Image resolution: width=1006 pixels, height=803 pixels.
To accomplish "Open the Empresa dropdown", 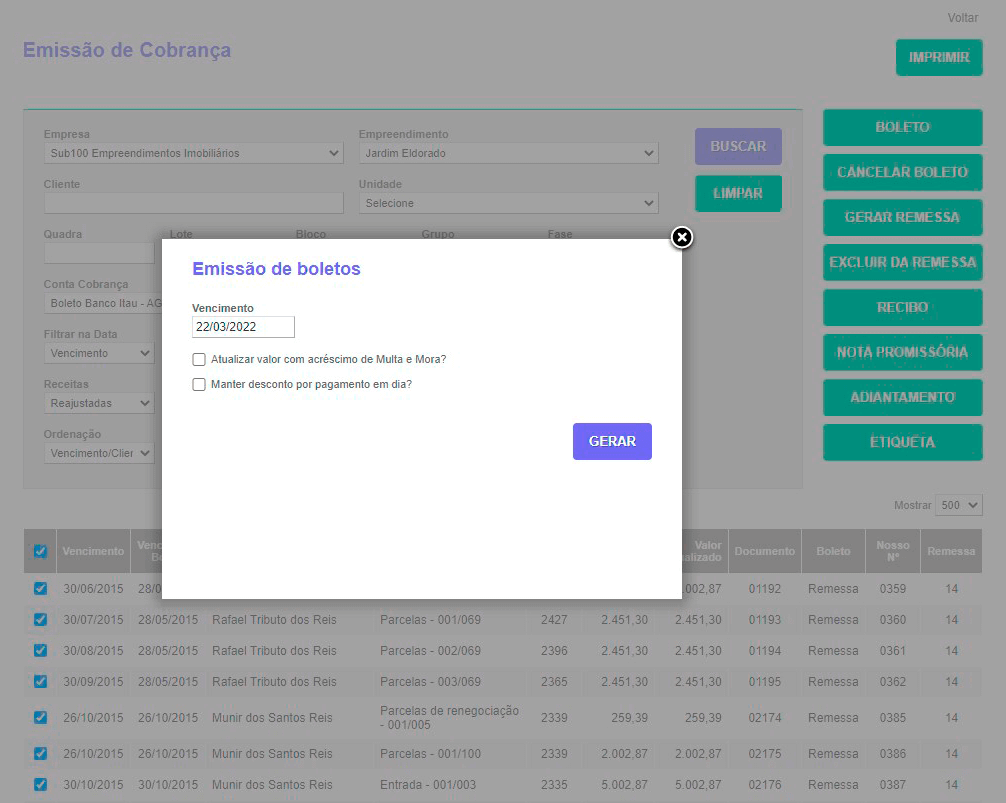I will tap(194, 154).
